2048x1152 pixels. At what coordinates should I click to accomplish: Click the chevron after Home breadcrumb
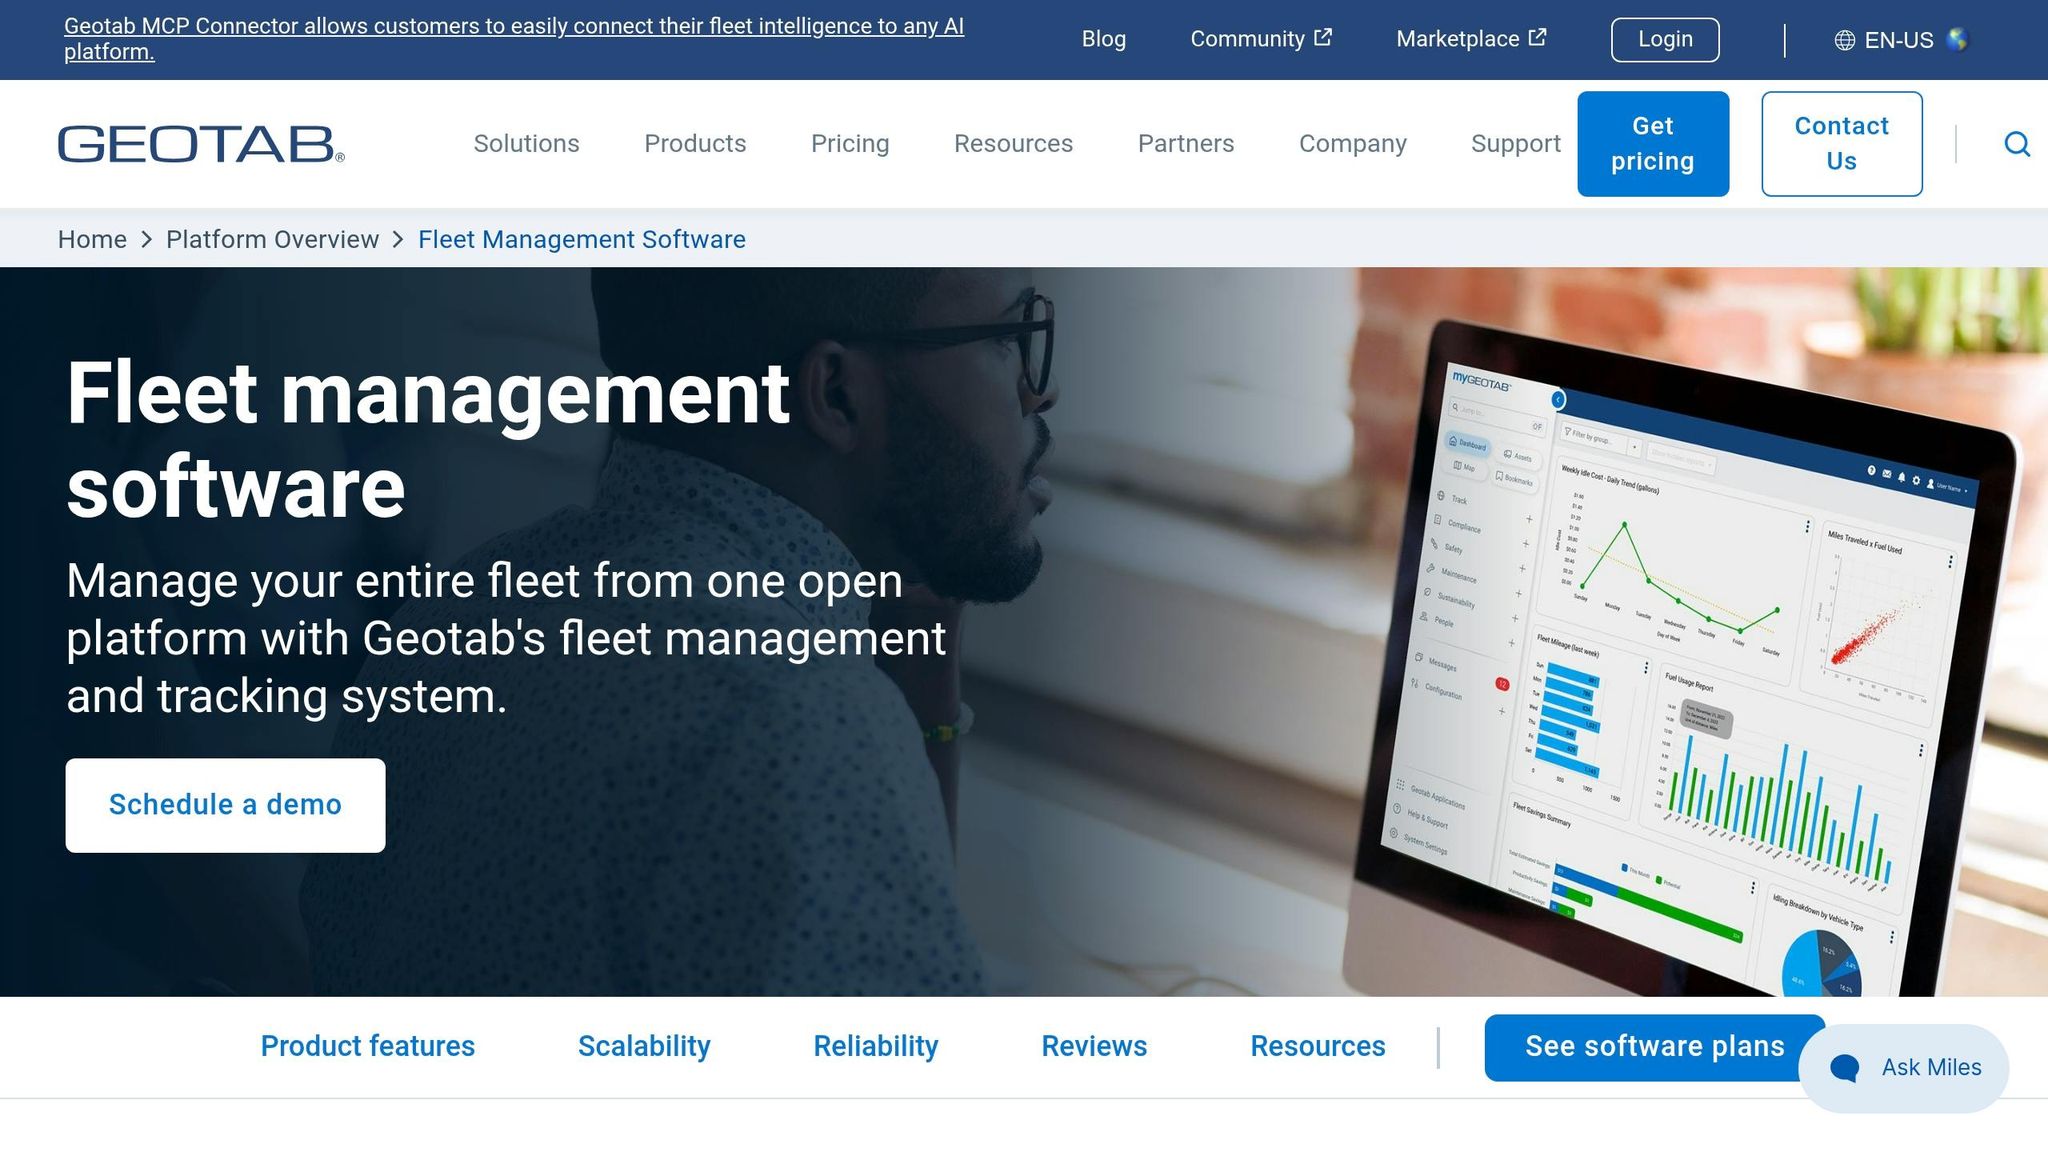point(147,240)
